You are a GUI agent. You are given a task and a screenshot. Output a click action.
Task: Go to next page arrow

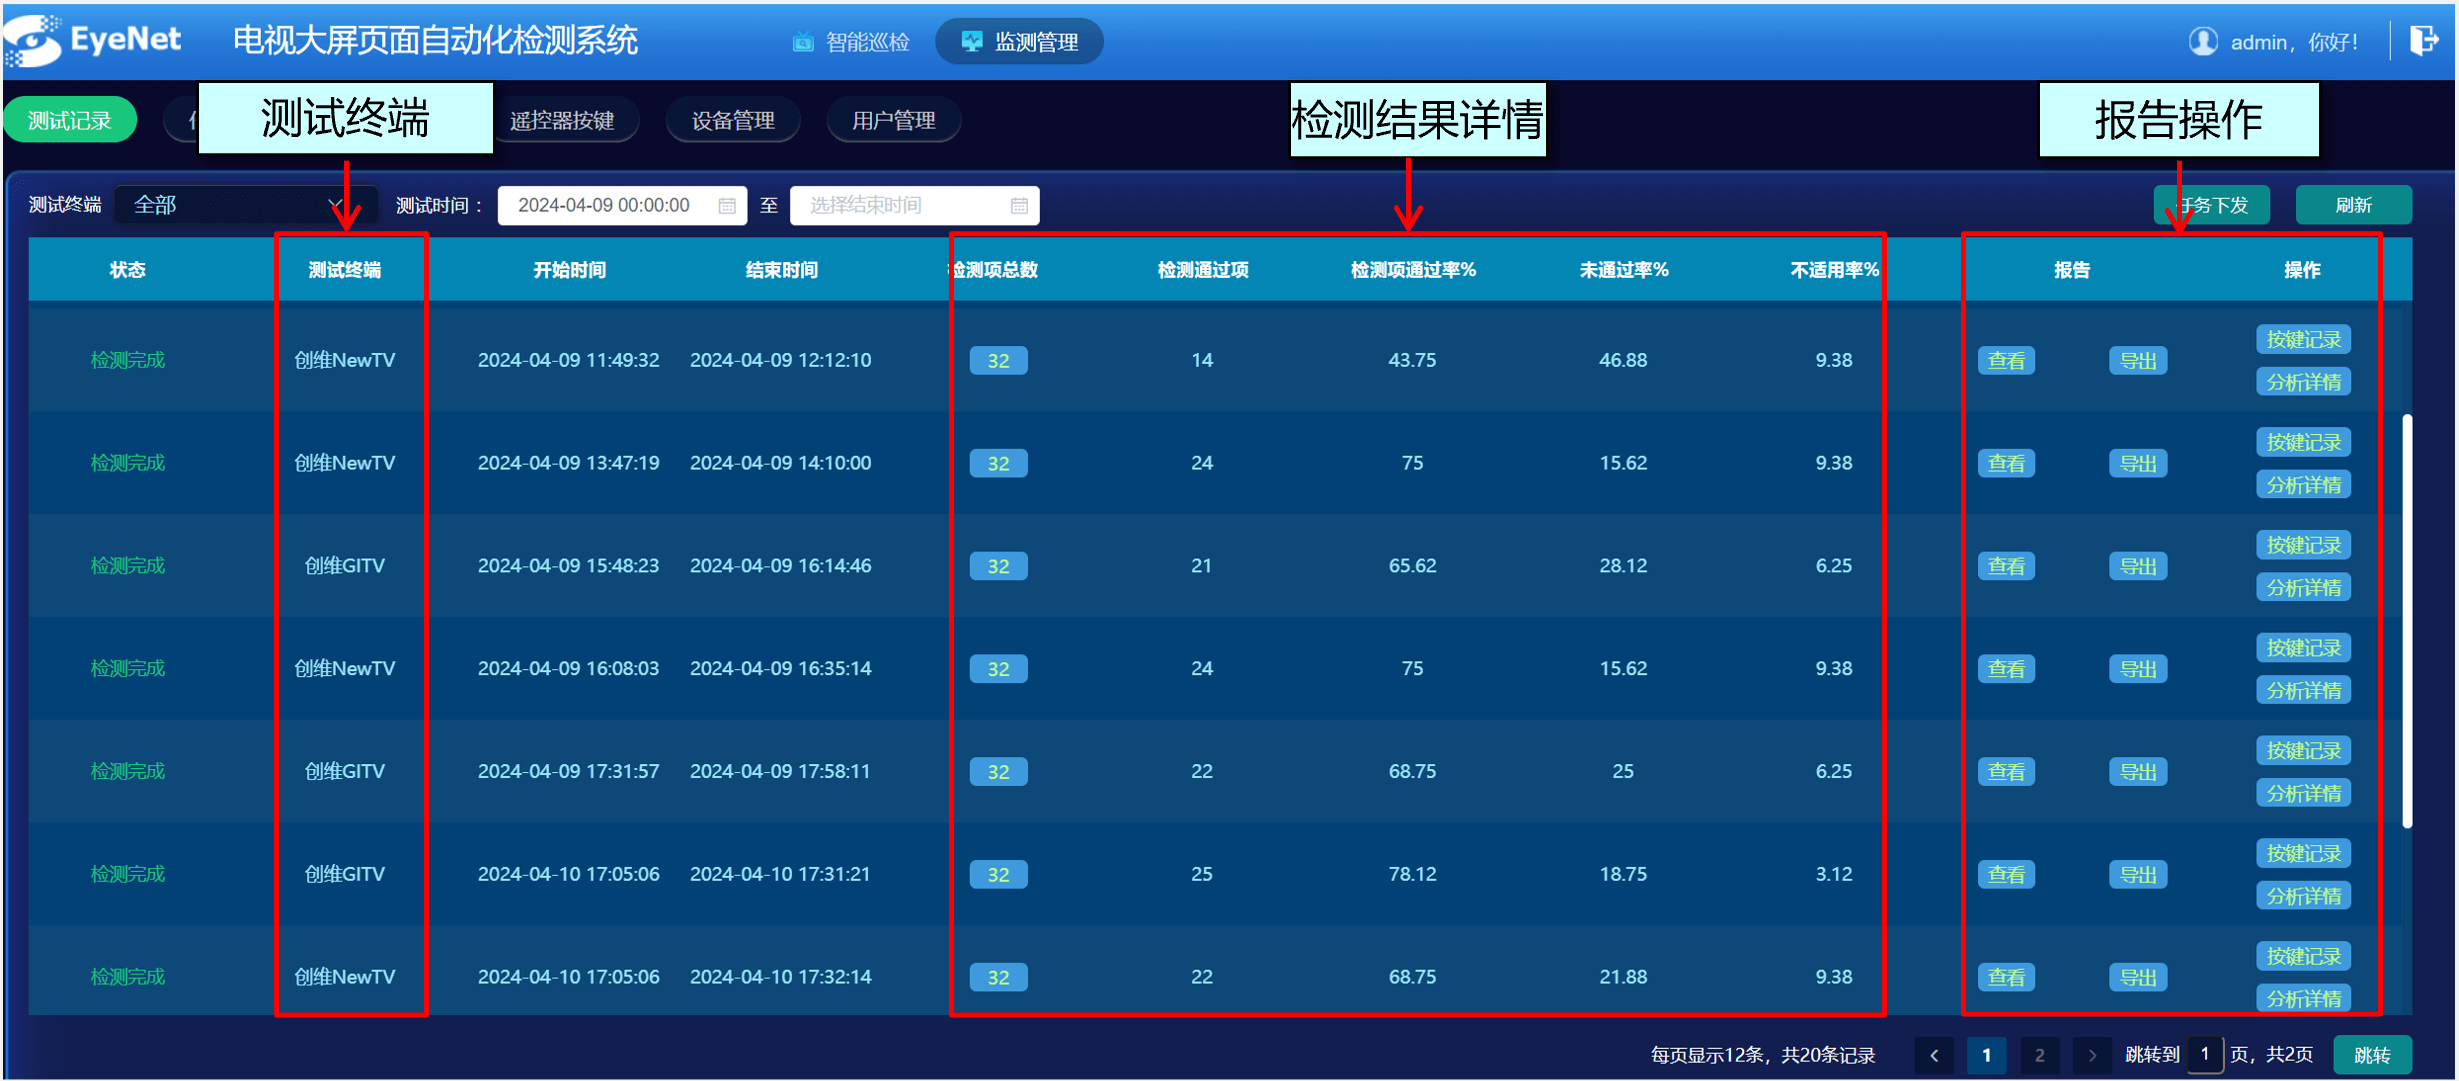point(2092,1055)
